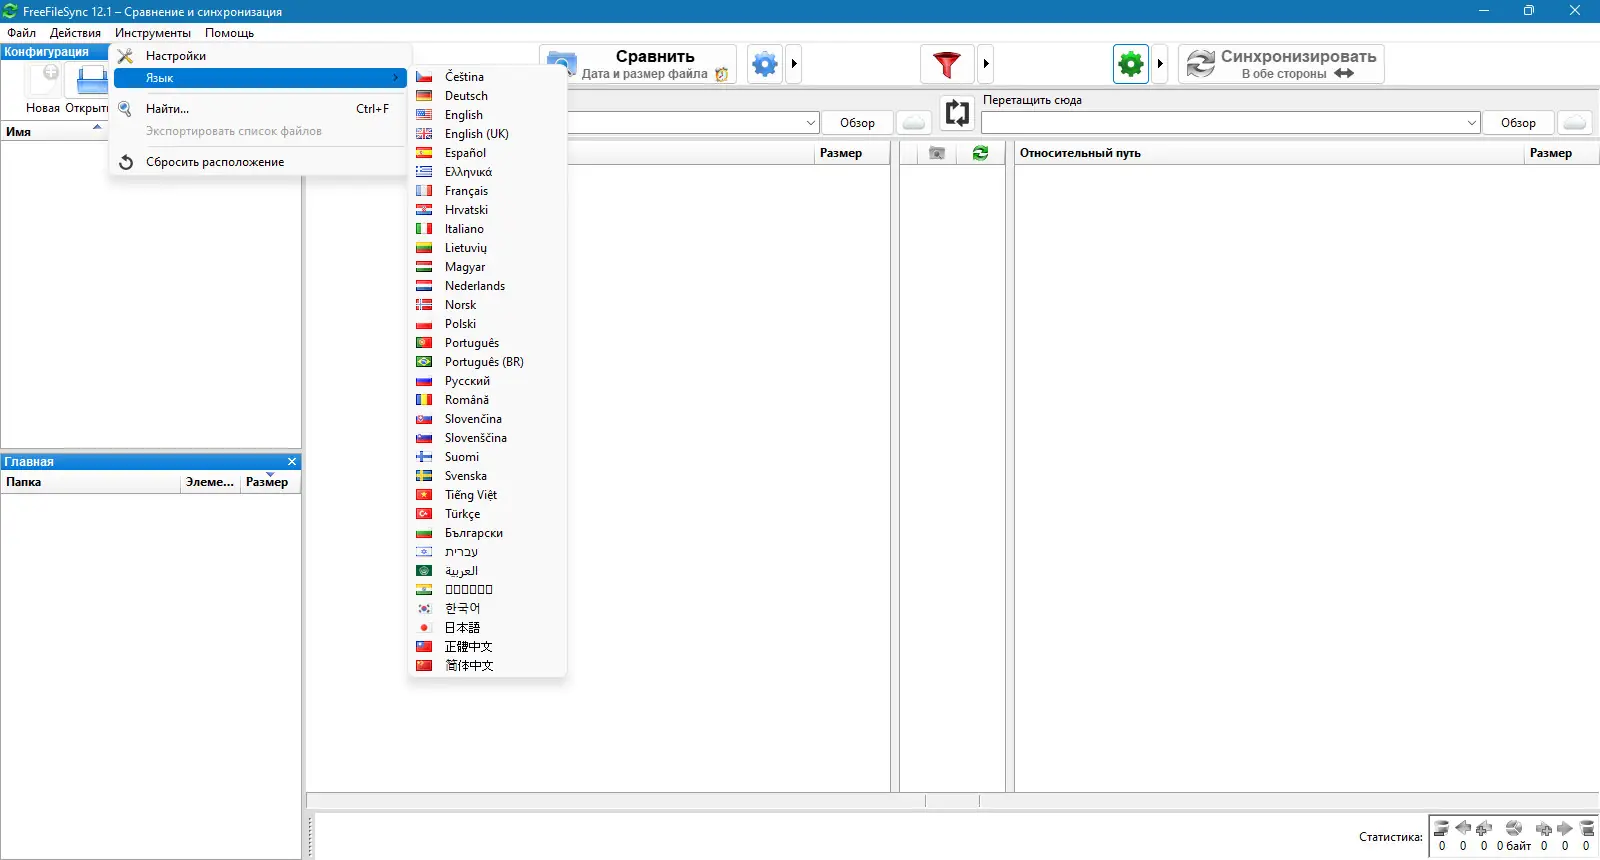Open the Действия menu

point(75,33)
